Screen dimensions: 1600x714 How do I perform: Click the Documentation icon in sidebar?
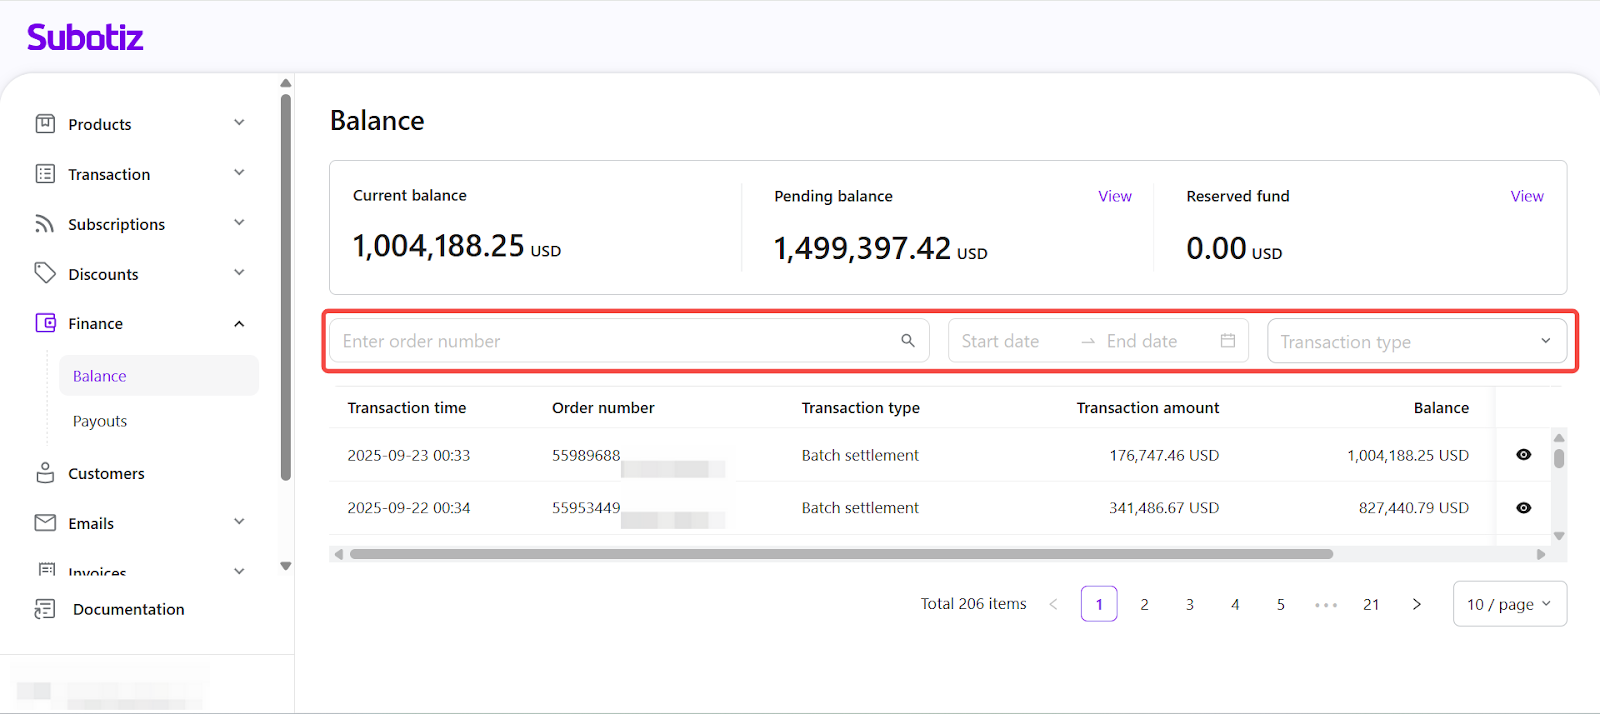coord(45,609)
